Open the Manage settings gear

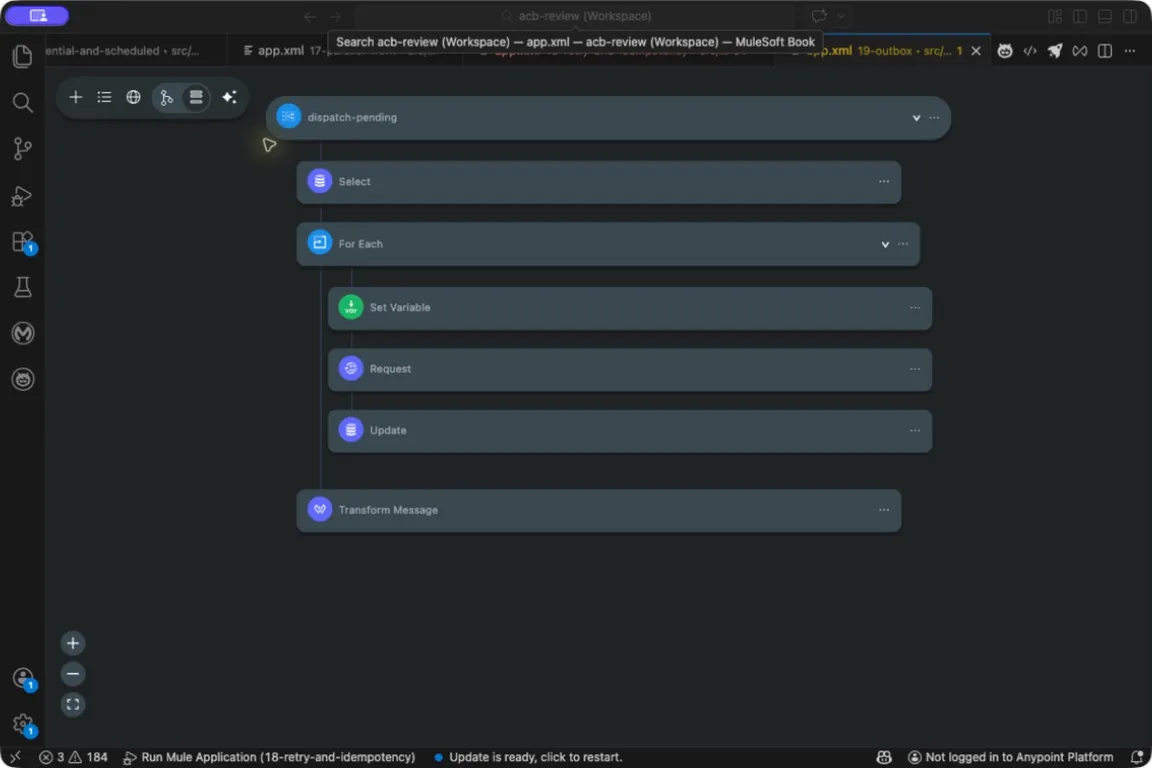[23, 725]
